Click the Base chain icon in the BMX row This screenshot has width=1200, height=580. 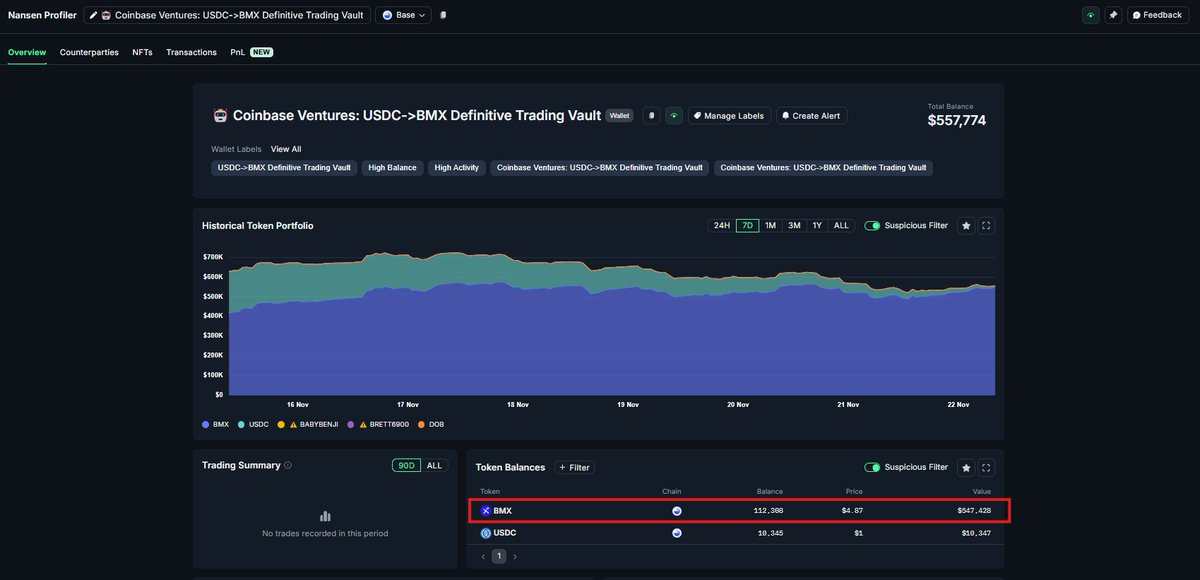tap(677, 511)
